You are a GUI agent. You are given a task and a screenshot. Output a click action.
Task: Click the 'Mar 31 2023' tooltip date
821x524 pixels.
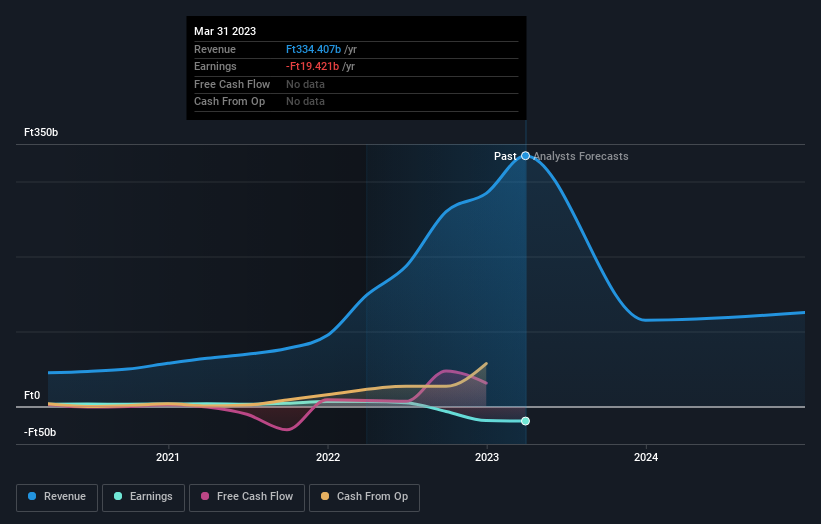click(x=225, y=31)
